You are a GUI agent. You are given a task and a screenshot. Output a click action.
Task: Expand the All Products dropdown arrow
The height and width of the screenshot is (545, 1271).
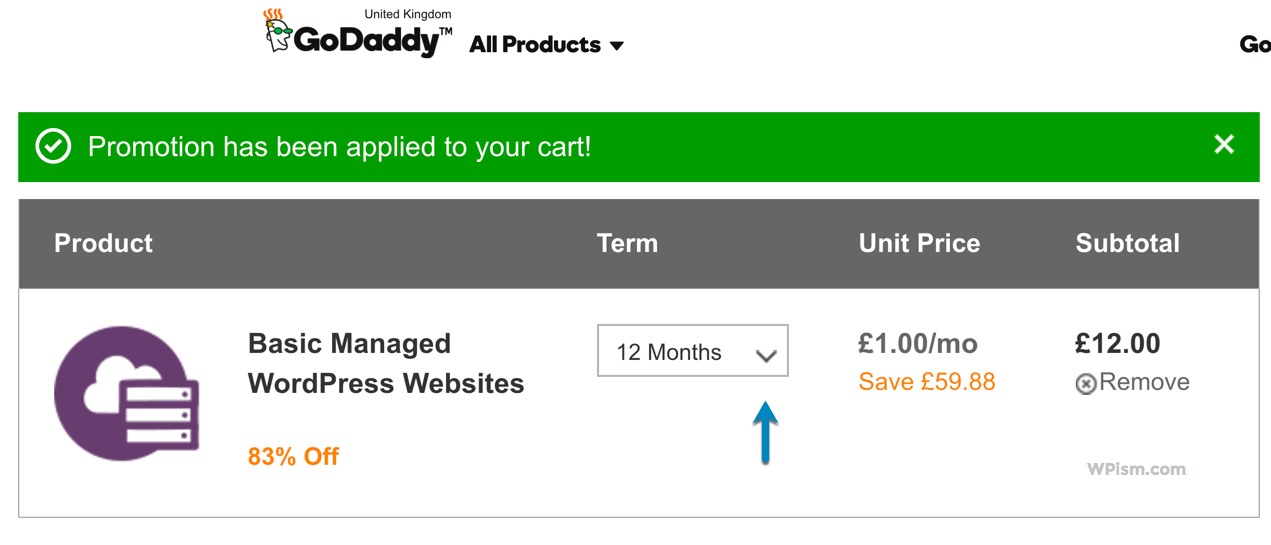[616, 46]
